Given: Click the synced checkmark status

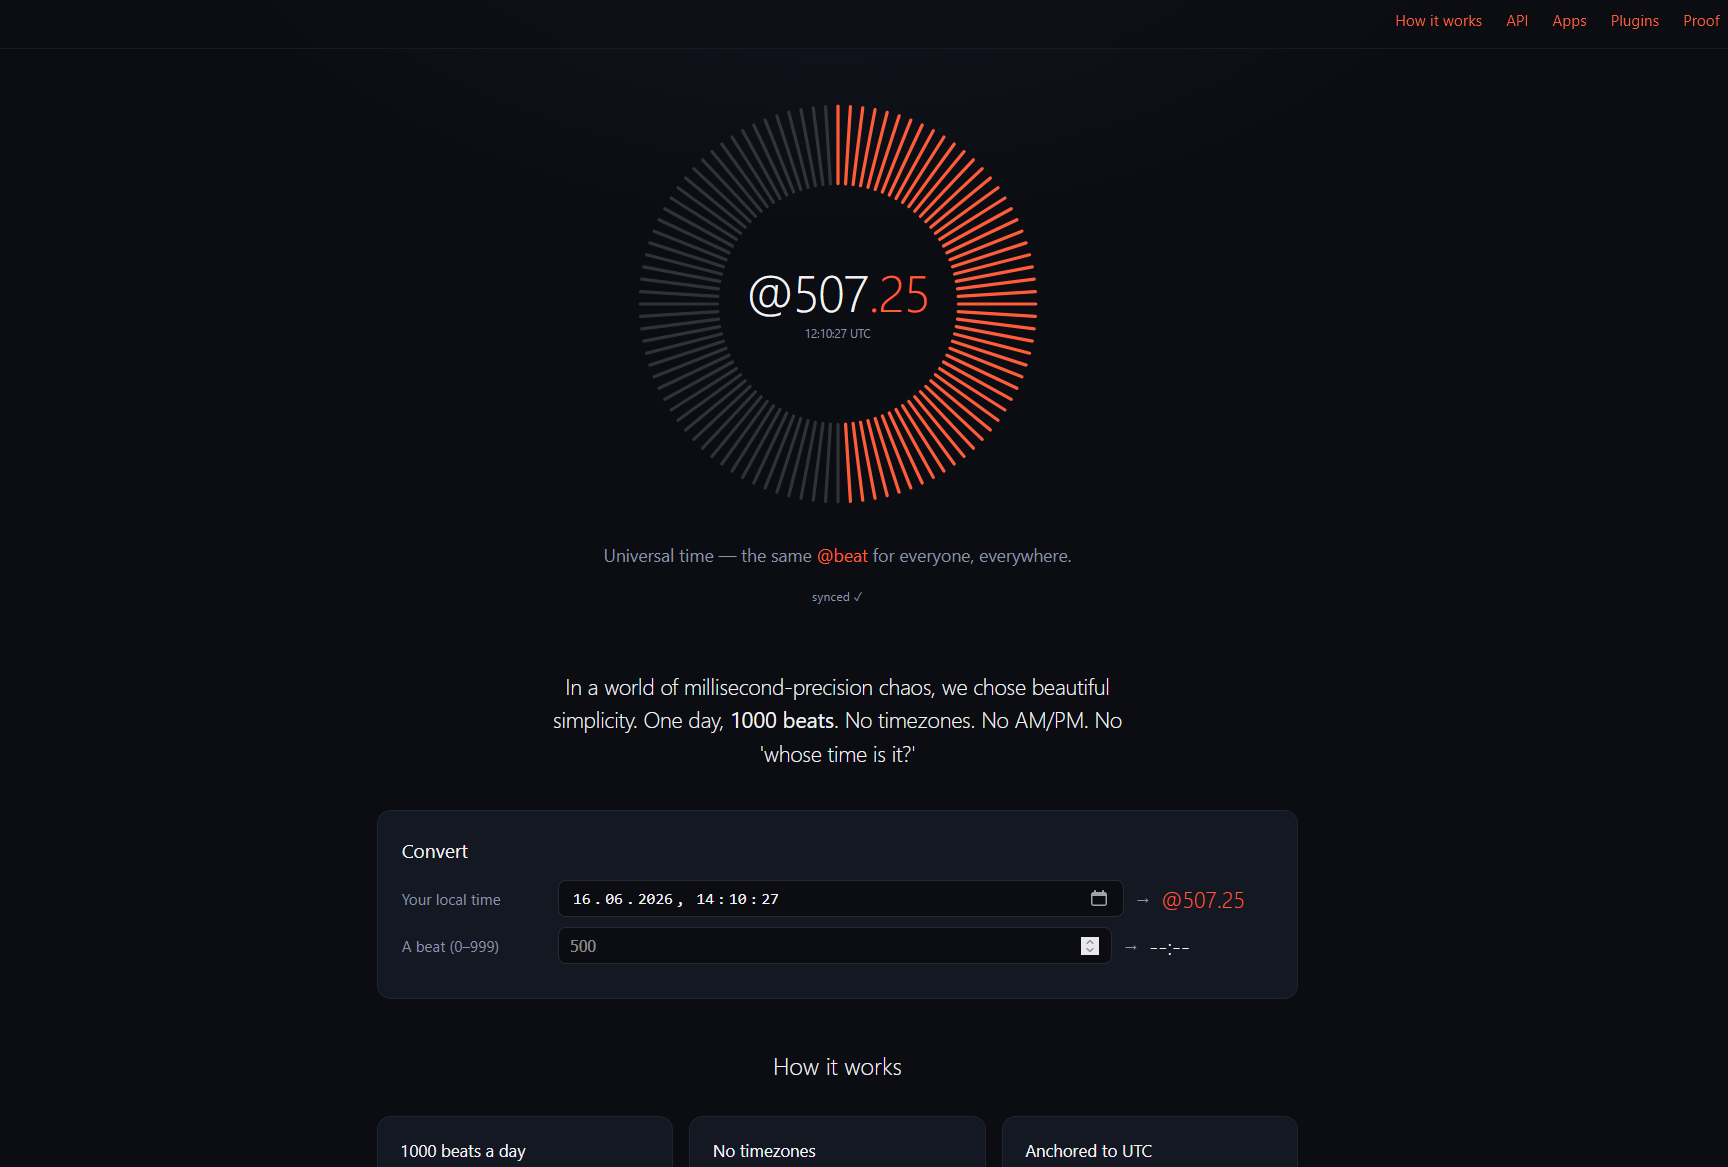Looking at the screenshot, I should [x=837, y=597].
